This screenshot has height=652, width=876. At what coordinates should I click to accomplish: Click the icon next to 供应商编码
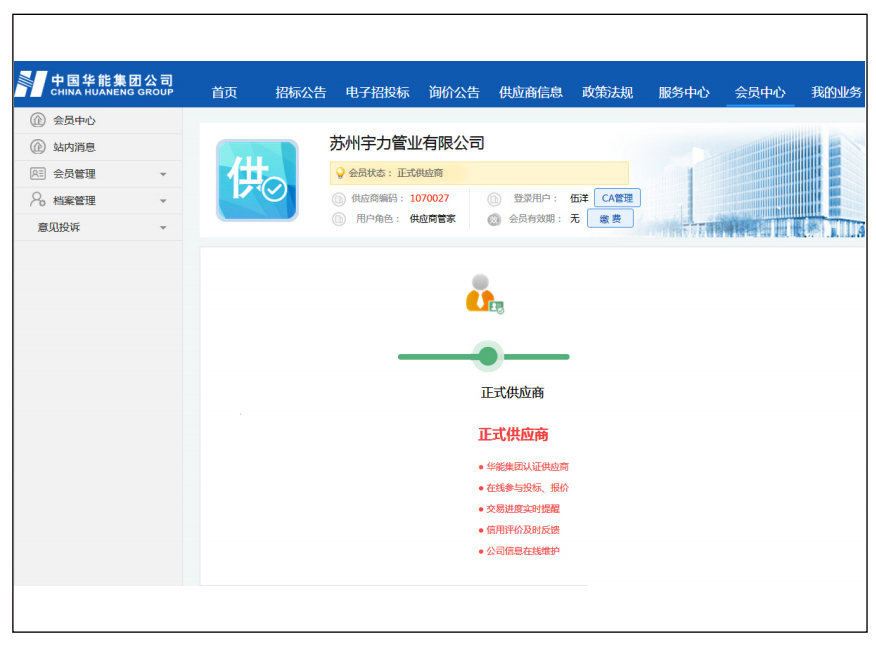339,199
